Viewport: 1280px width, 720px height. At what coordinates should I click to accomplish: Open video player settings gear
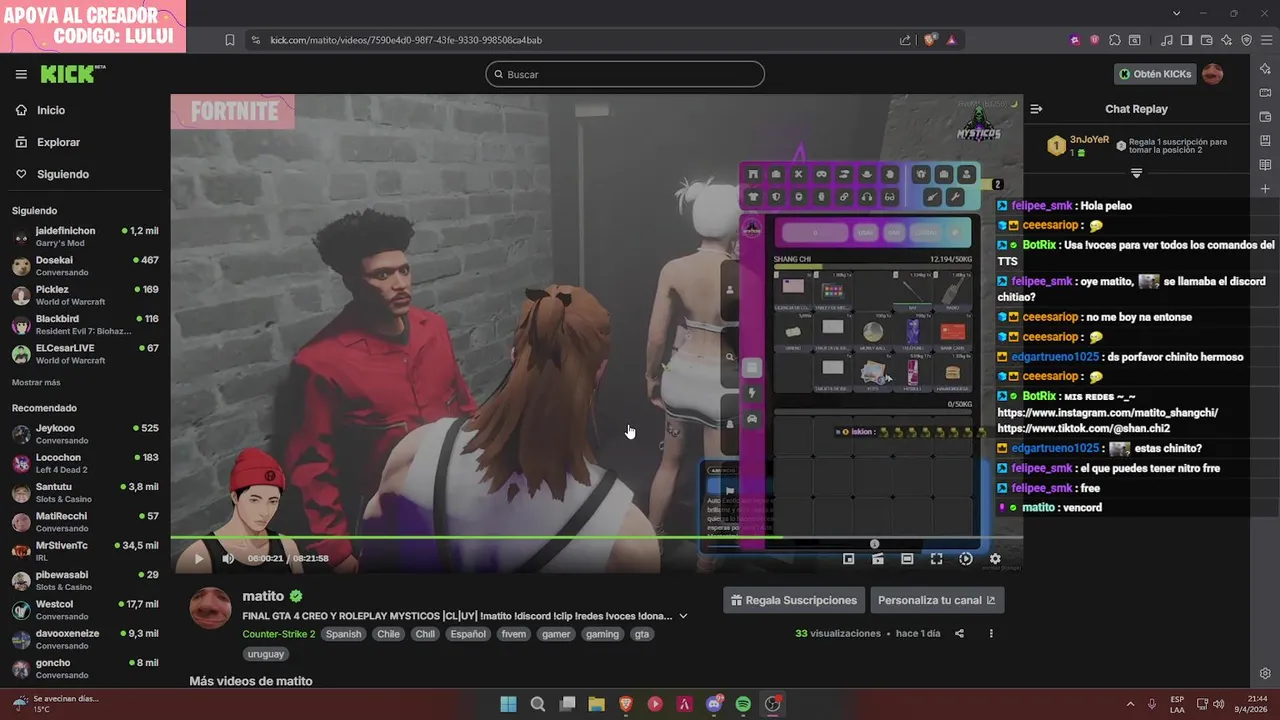(x=995, y=559)
